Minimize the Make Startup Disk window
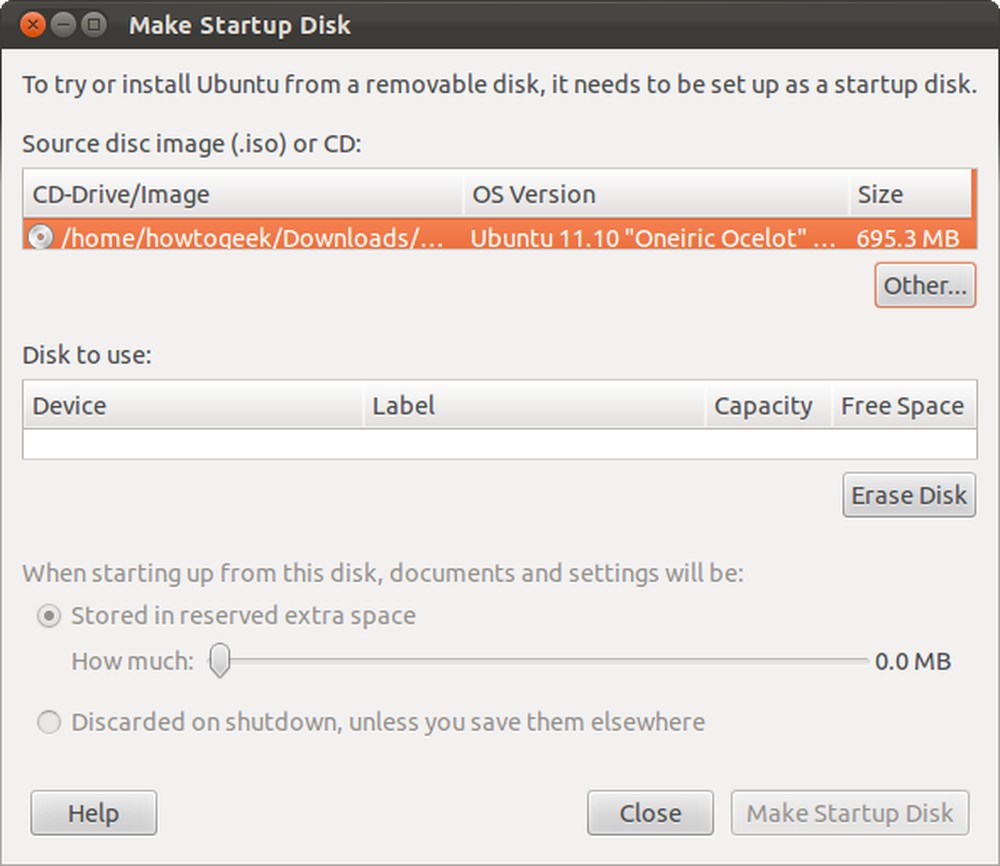 [63, 25]
